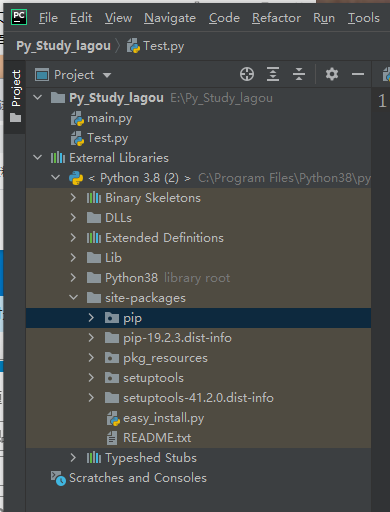
Task: Select the setuptools-41.2.0.dist-info row label
Action: 198,398
